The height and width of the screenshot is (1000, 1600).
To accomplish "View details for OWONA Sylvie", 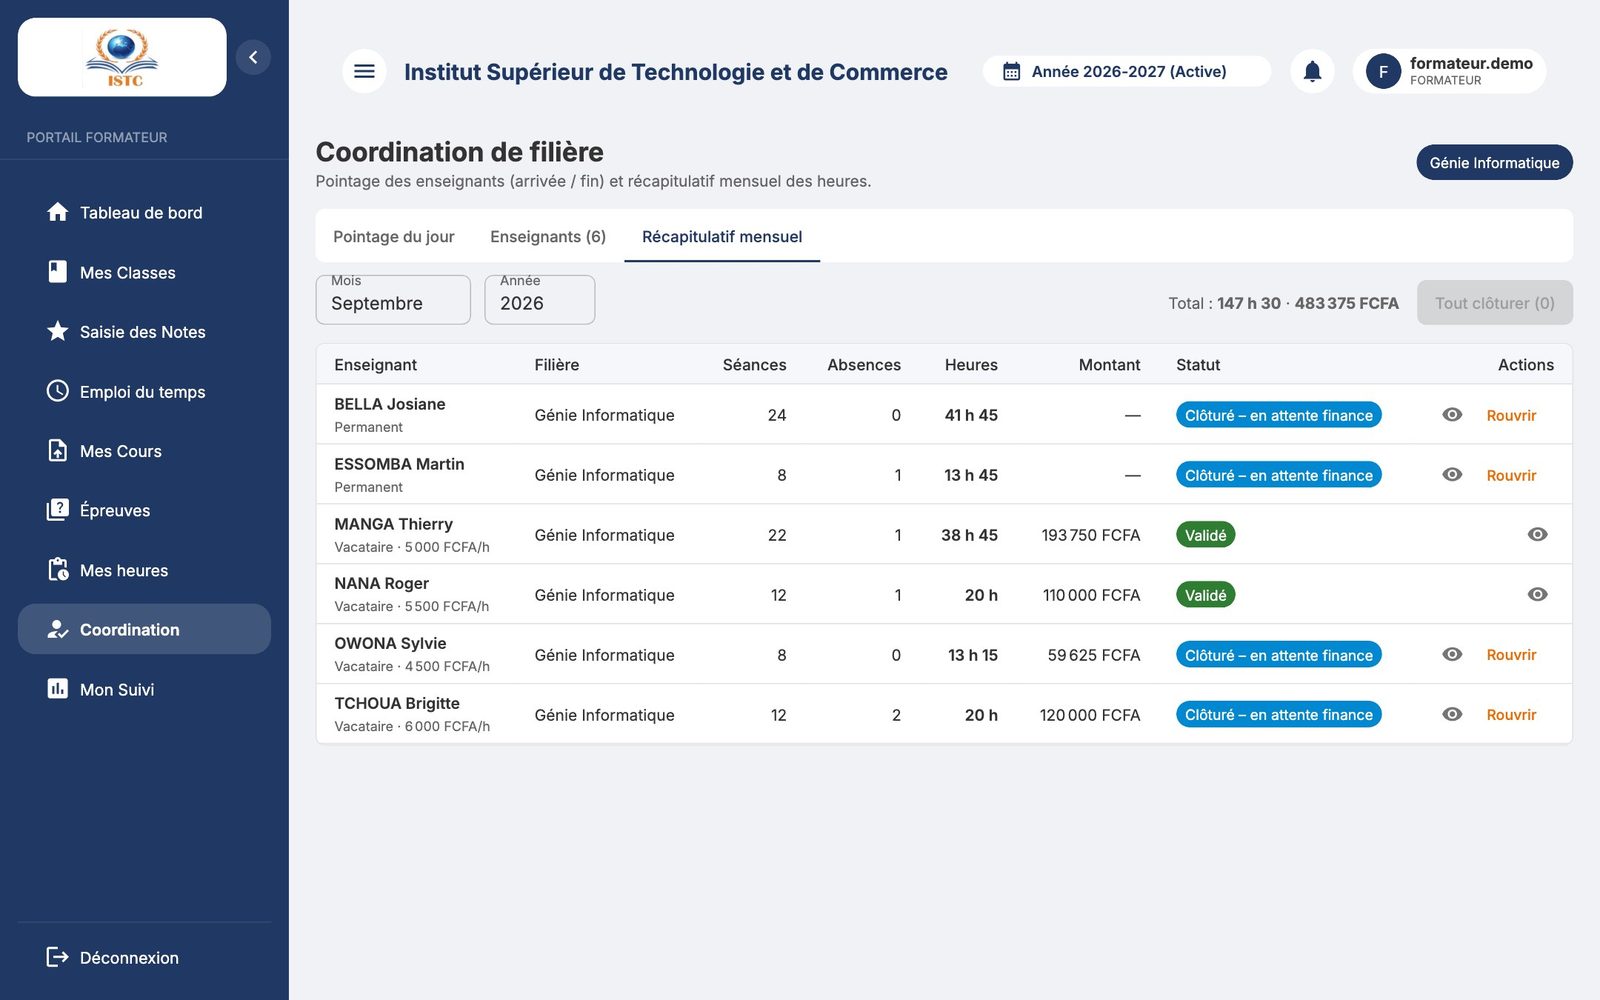I will tap(1452, 654).
